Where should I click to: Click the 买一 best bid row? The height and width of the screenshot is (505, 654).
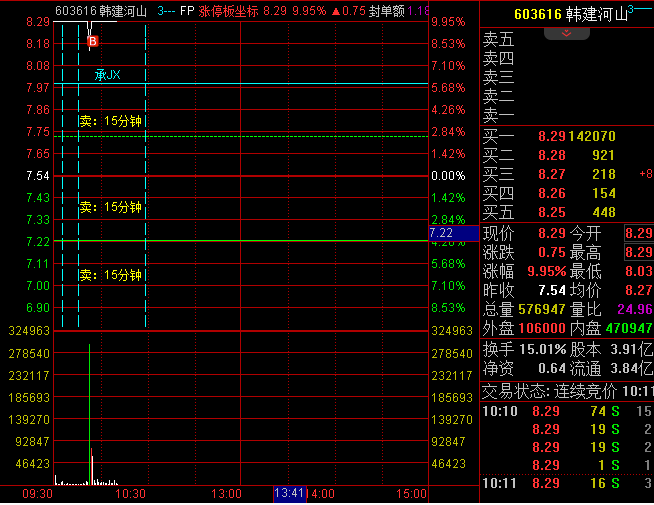click(566, 136)
